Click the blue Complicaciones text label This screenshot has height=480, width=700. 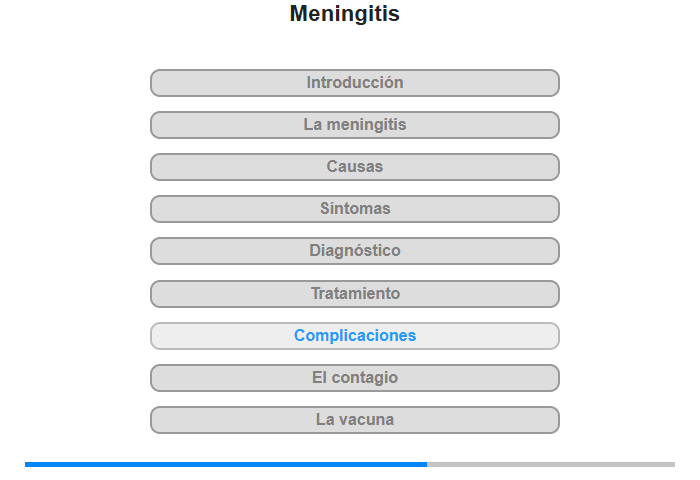355,336
